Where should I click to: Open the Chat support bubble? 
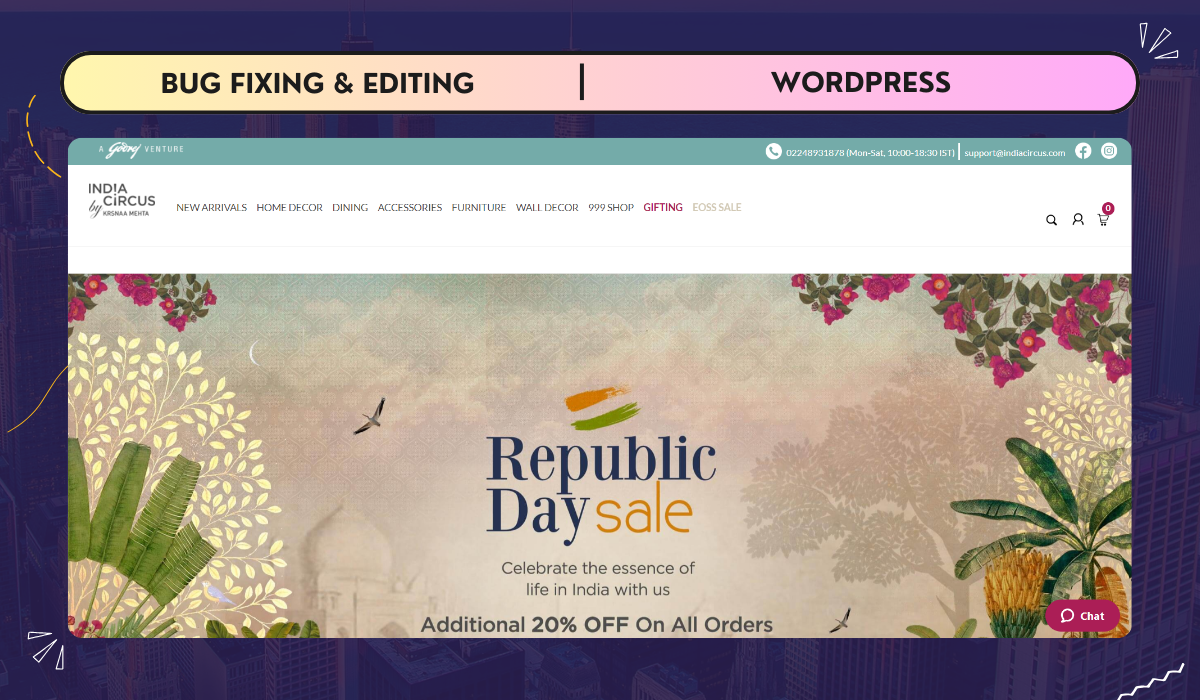point(1083,615)
